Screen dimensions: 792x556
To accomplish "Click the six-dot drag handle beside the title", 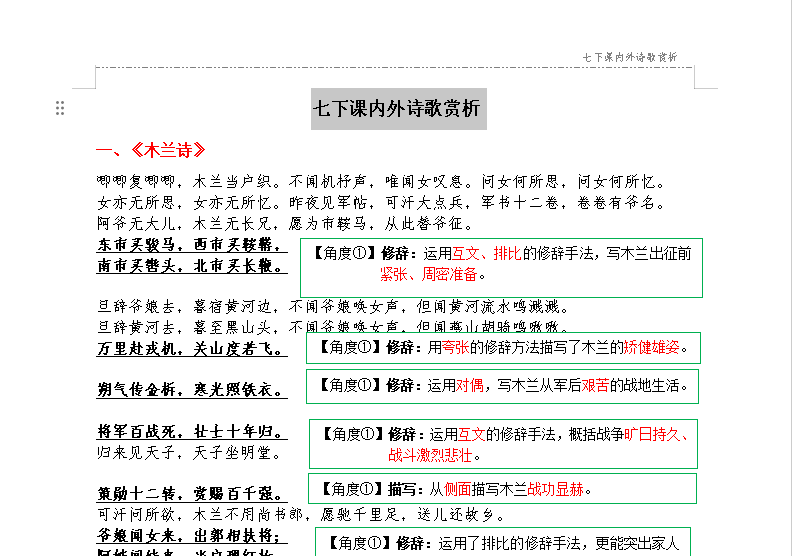I will click(x=60, y=108).
